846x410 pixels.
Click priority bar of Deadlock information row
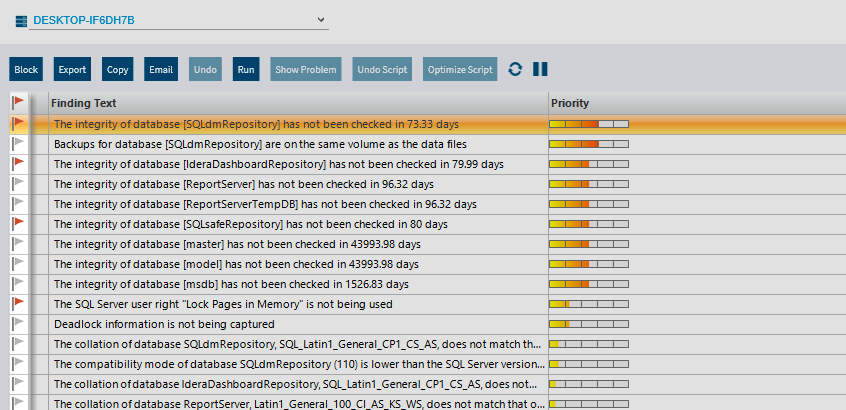coord(589,324)
